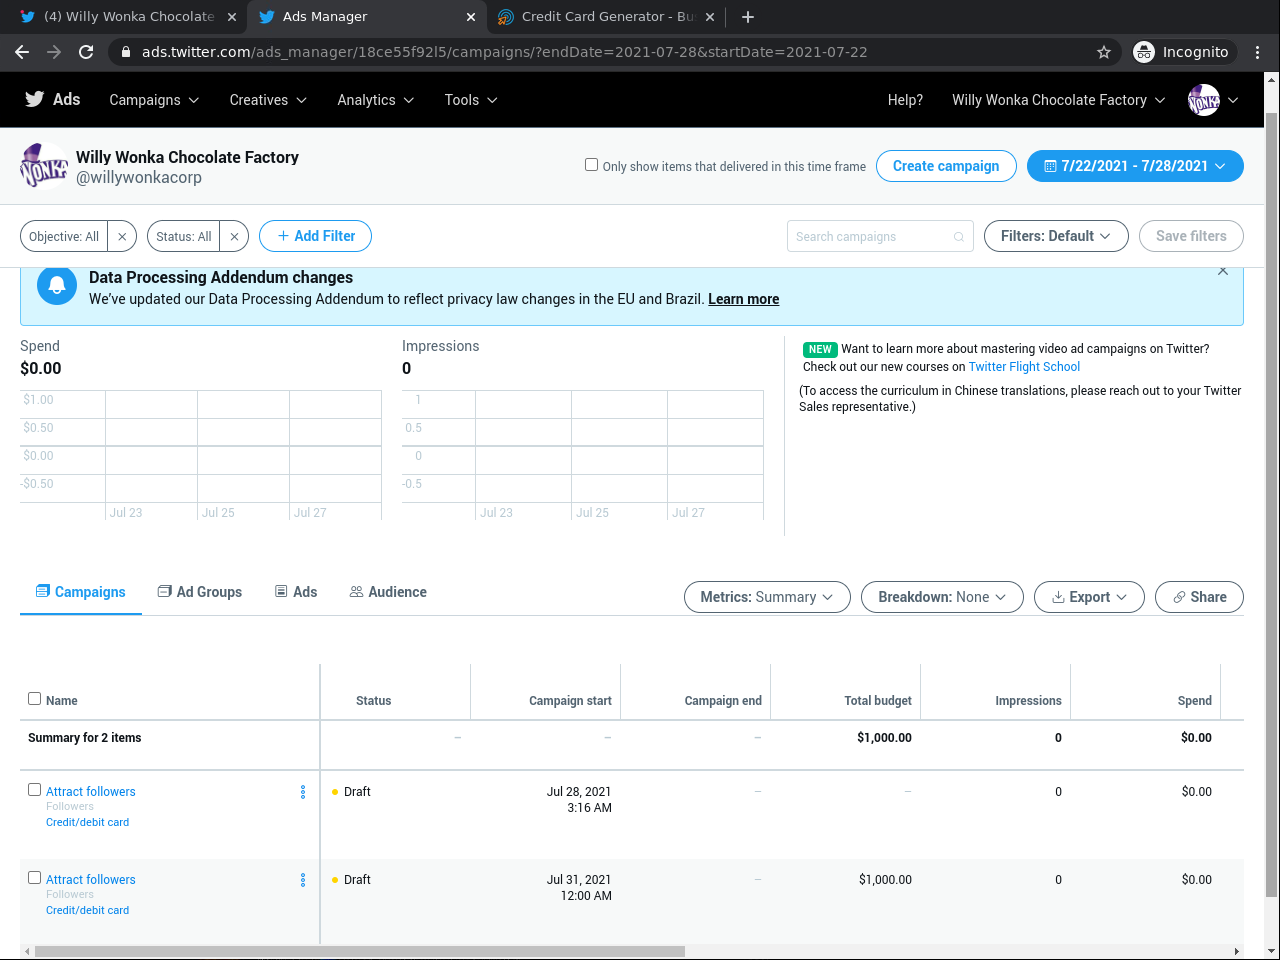Open the Twitter Flight School link

tap(1024, 367)
